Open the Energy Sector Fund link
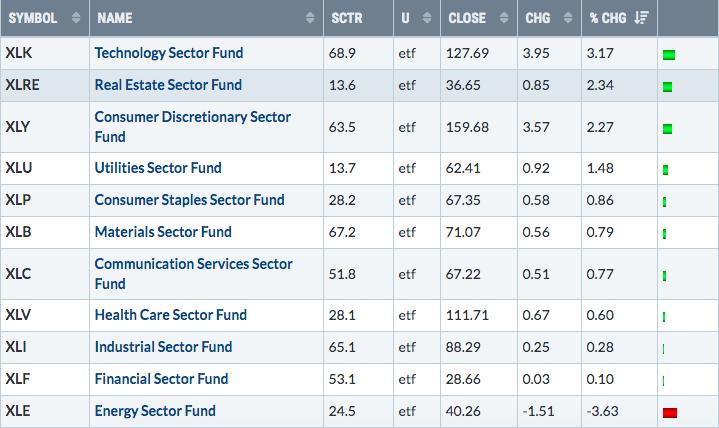 155,411
